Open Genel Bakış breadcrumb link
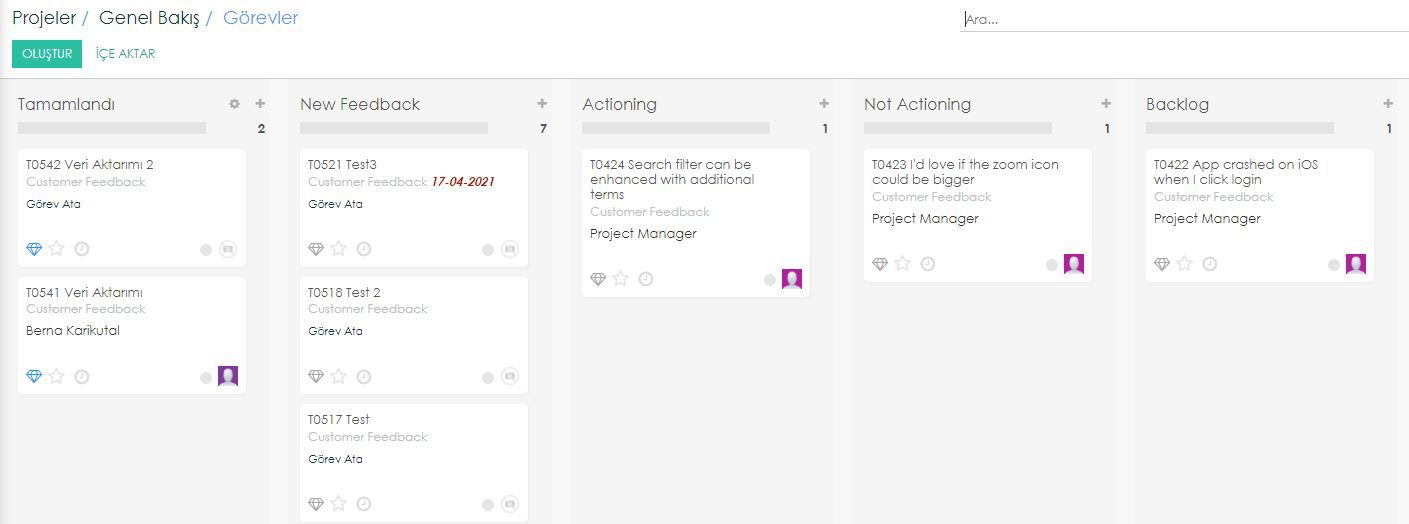Screen dimensions: 1409x524 [149, 18]
